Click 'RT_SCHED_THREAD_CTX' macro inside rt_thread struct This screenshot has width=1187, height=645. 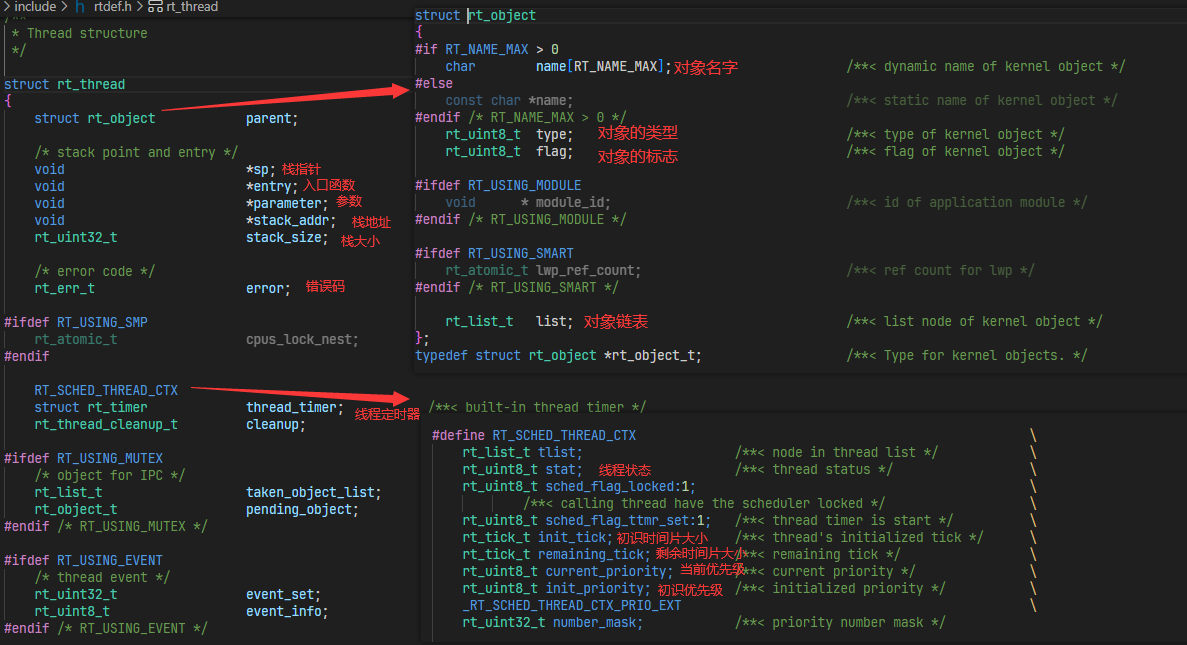106,390
